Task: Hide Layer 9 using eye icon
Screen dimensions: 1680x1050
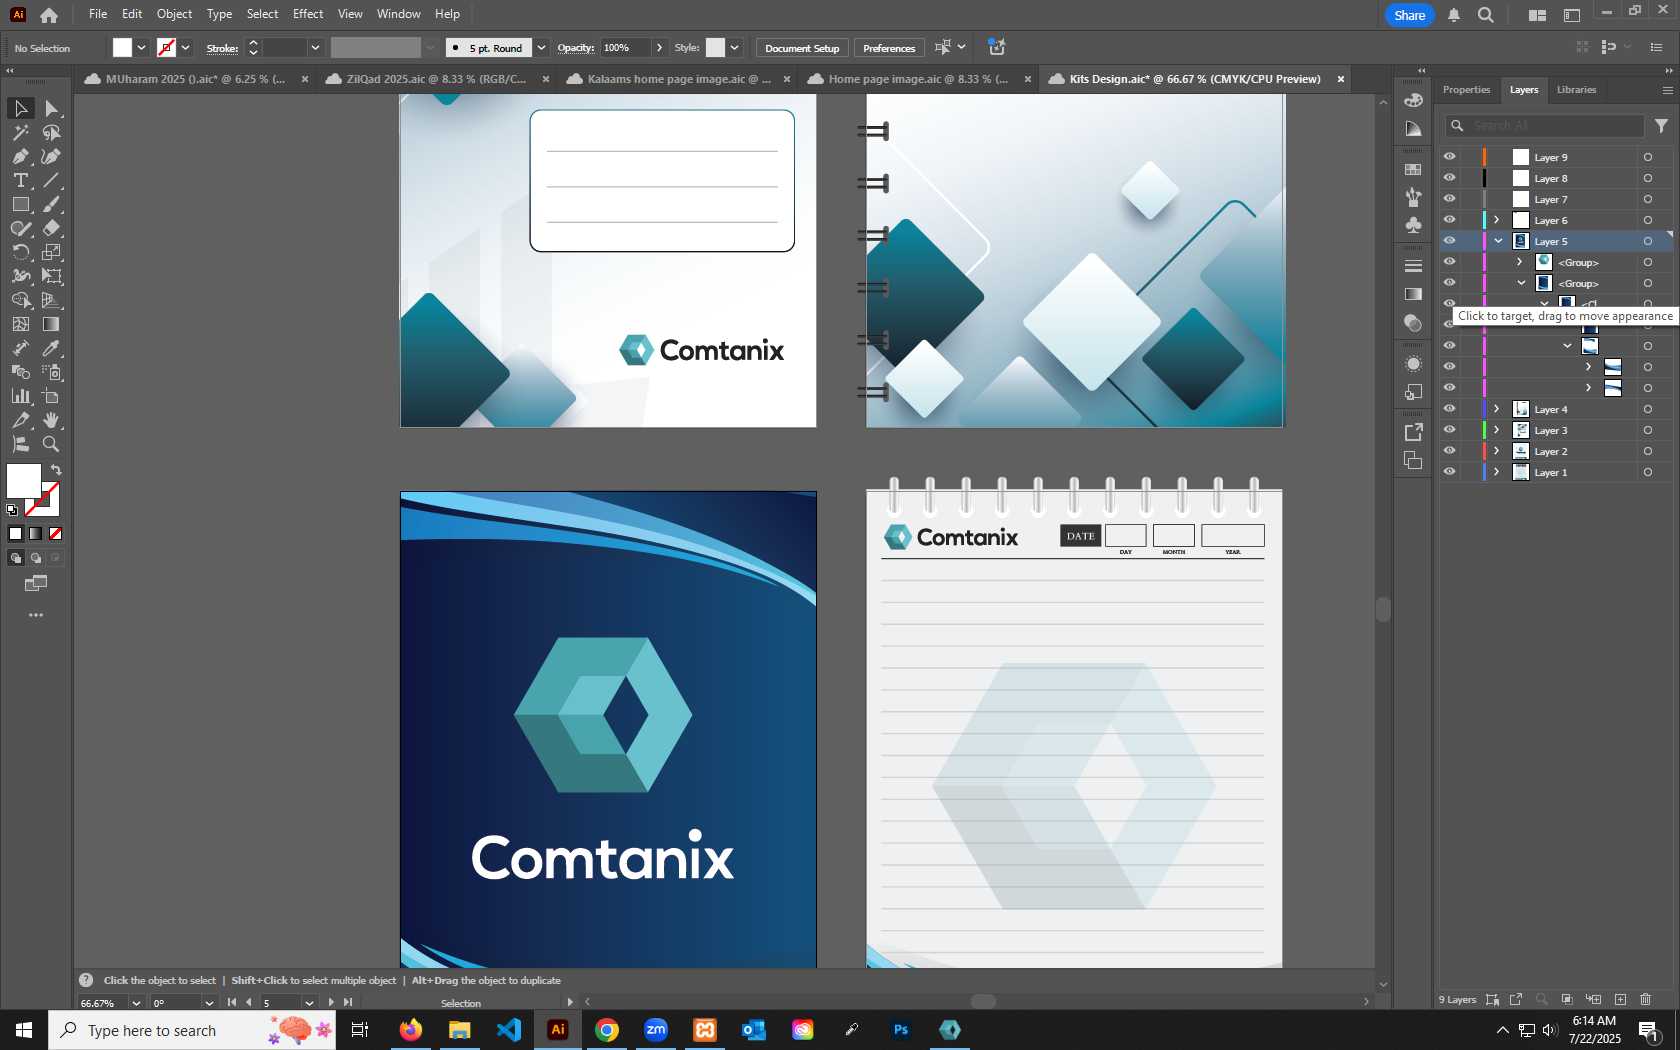Action: tap(1449, 157)
